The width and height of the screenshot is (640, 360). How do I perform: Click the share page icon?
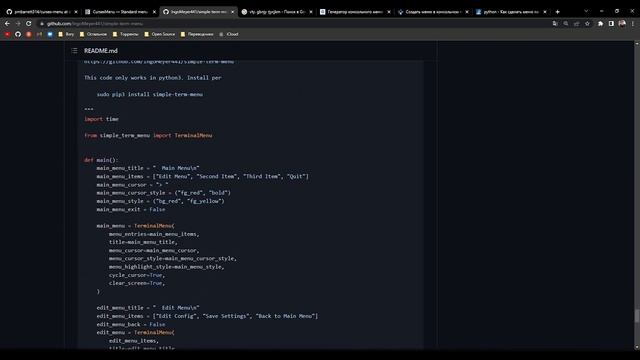click(x=576, y=24)
